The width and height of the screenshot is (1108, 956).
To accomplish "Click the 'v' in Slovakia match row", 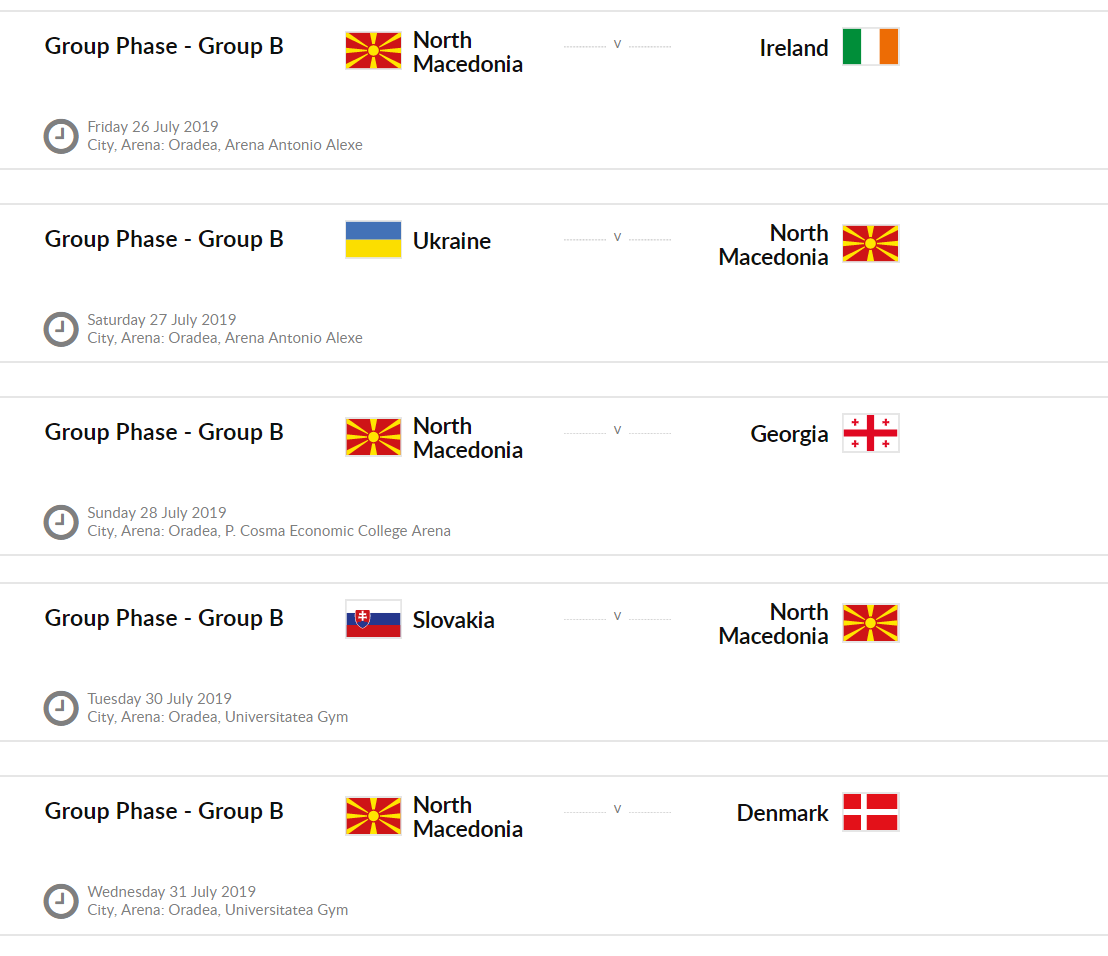I will (617, 616).
